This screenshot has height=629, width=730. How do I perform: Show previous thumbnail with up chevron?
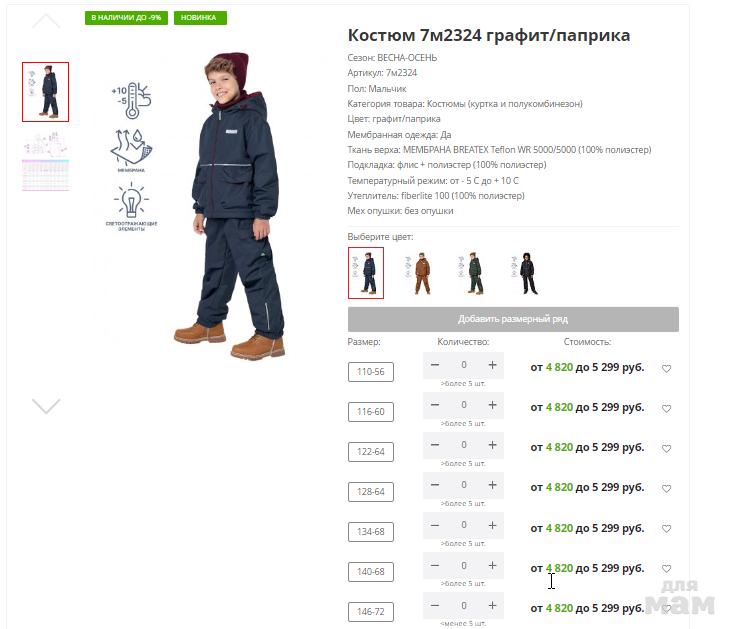coord(46,21)
